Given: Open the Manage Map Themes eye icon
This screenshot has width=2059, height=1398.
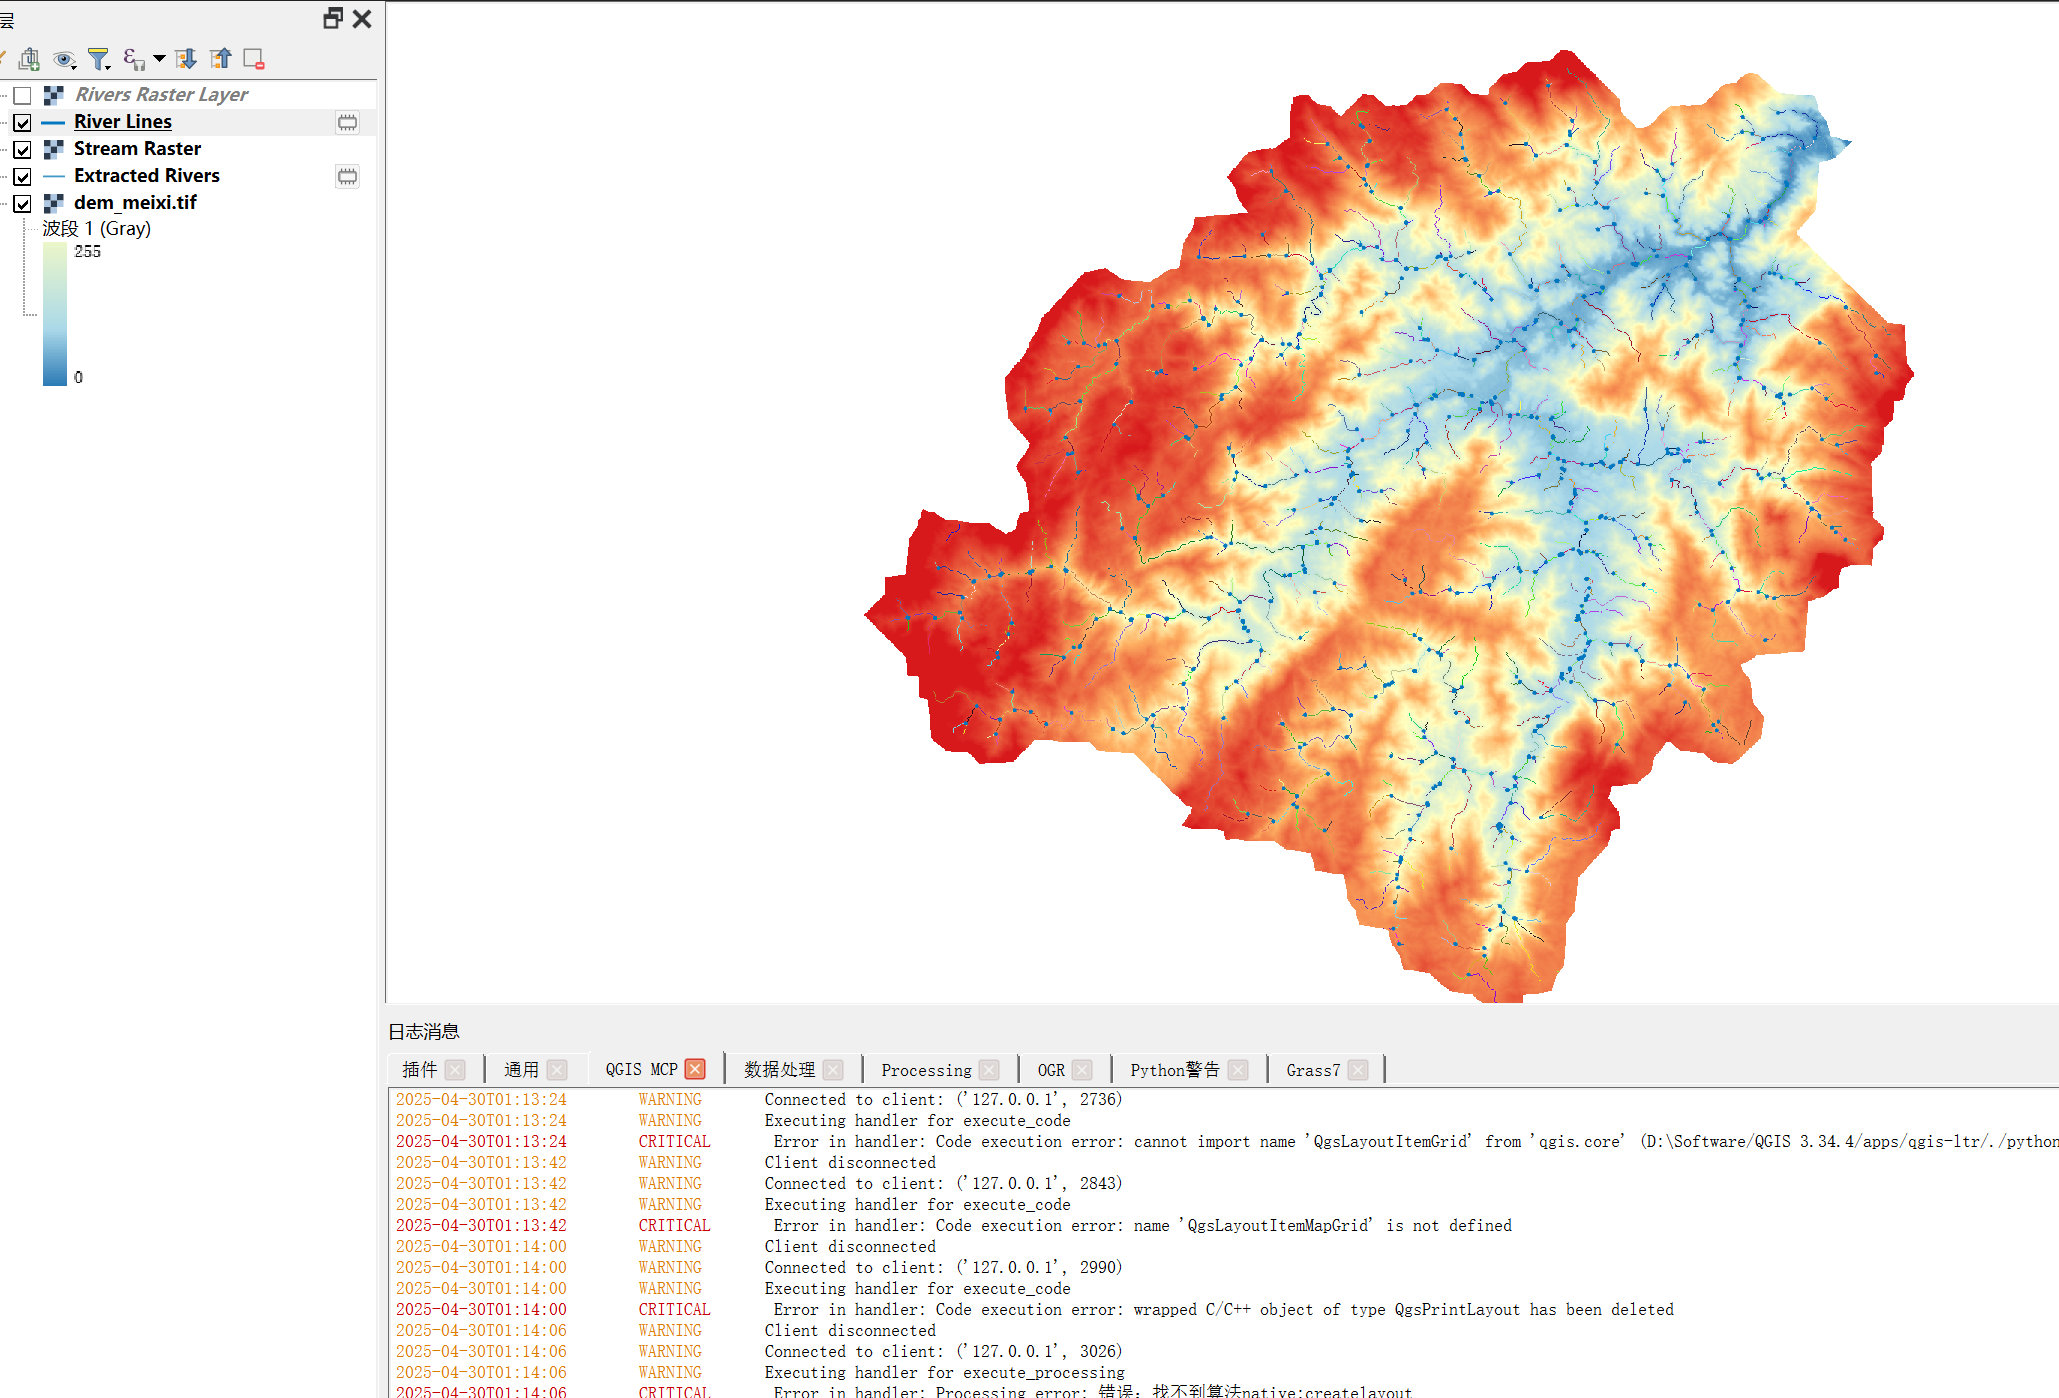Looking at the screenshot, I should 64,60.
